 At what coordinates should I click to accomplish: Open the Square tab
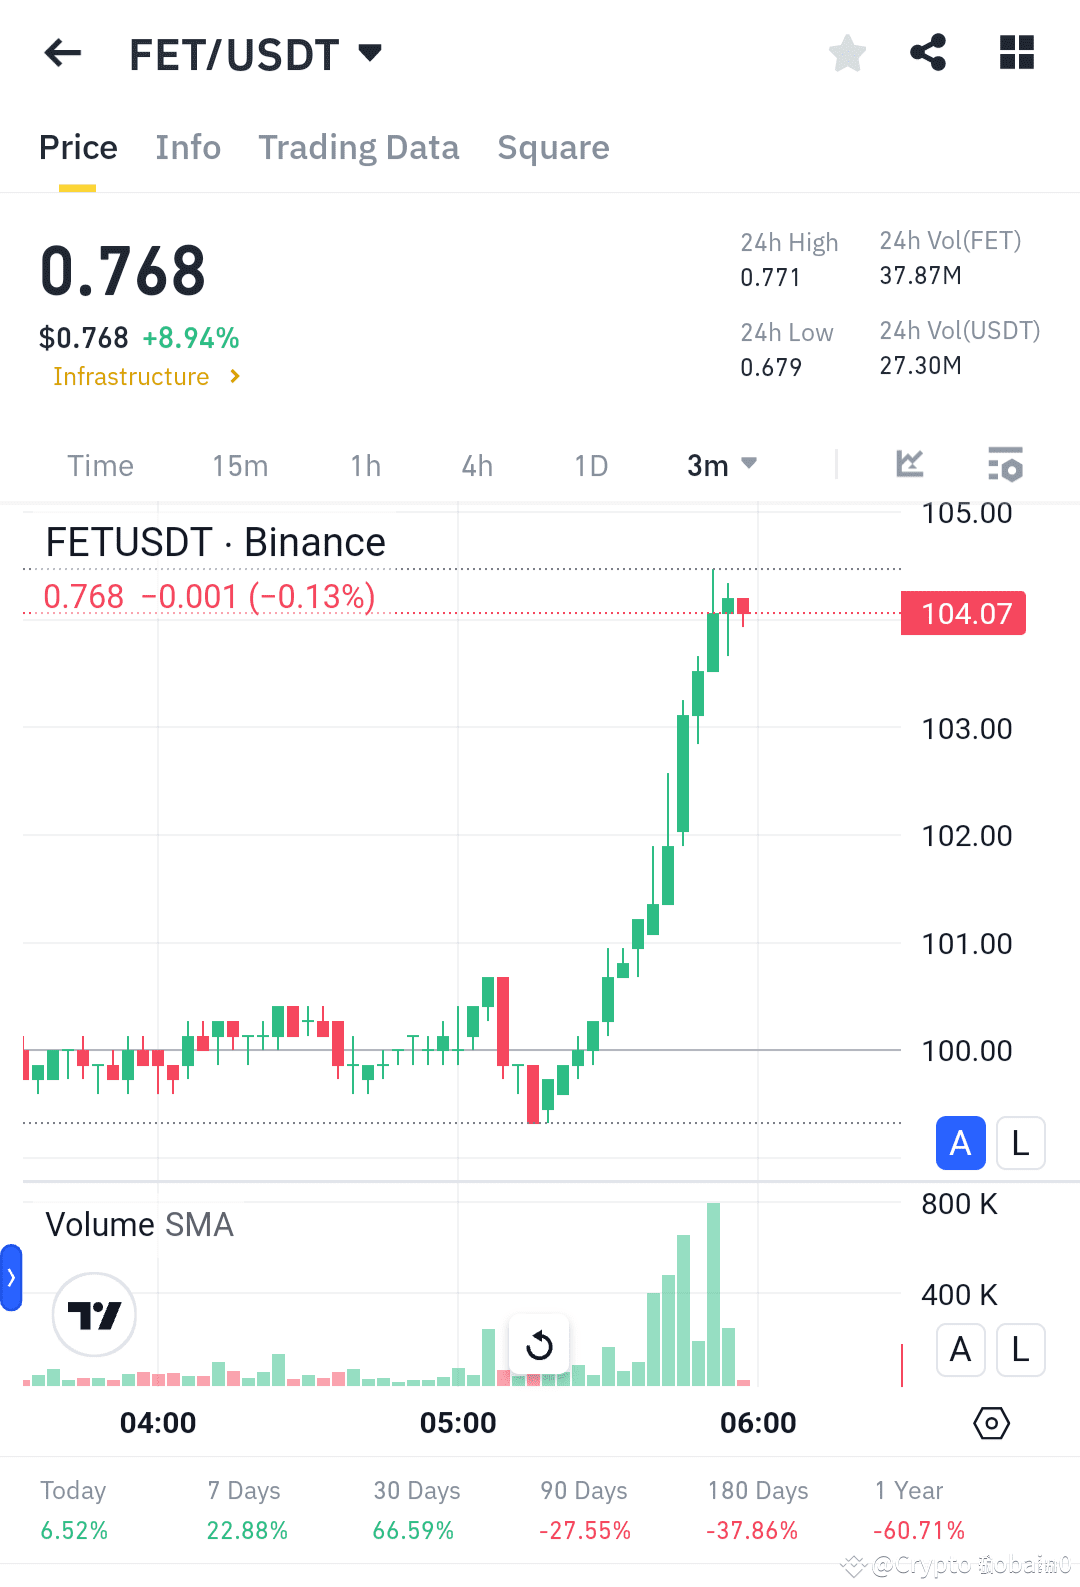point(553,148)
